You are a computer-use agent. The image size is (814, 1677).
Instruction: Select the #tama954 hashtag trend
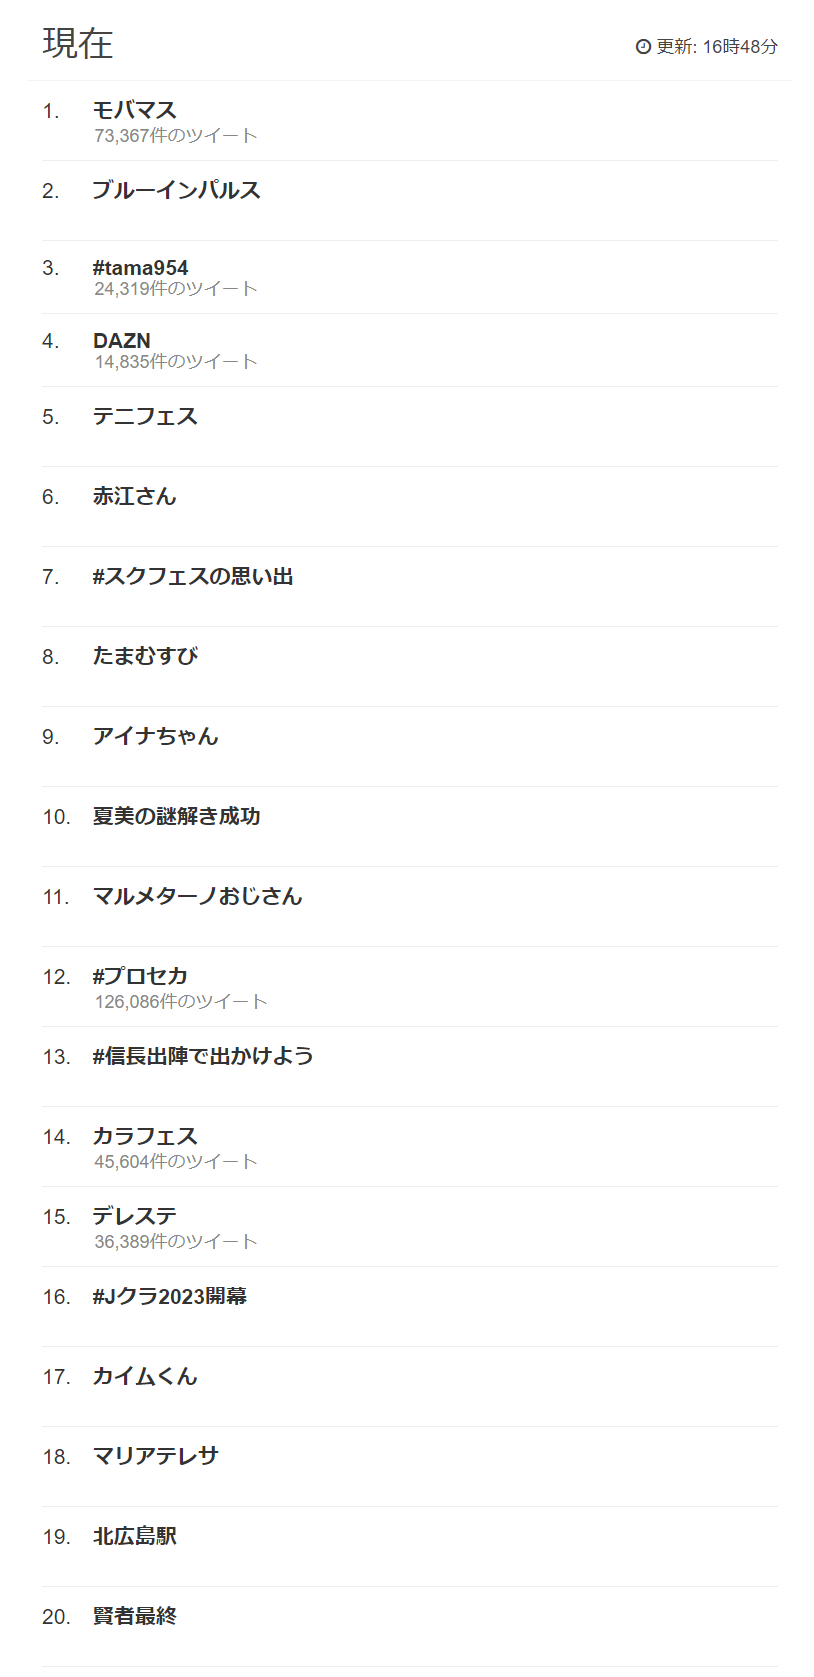[x=140, y=268]
